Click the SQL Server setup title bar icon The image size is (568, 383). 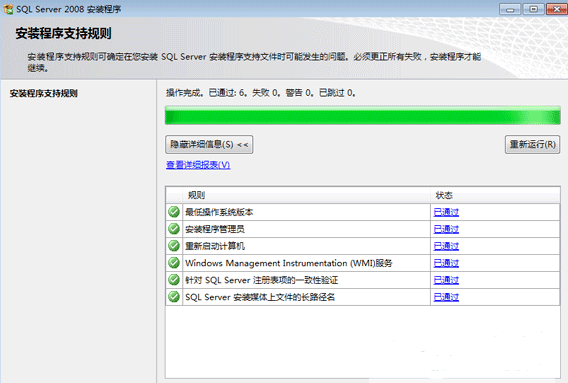[8, 9]
